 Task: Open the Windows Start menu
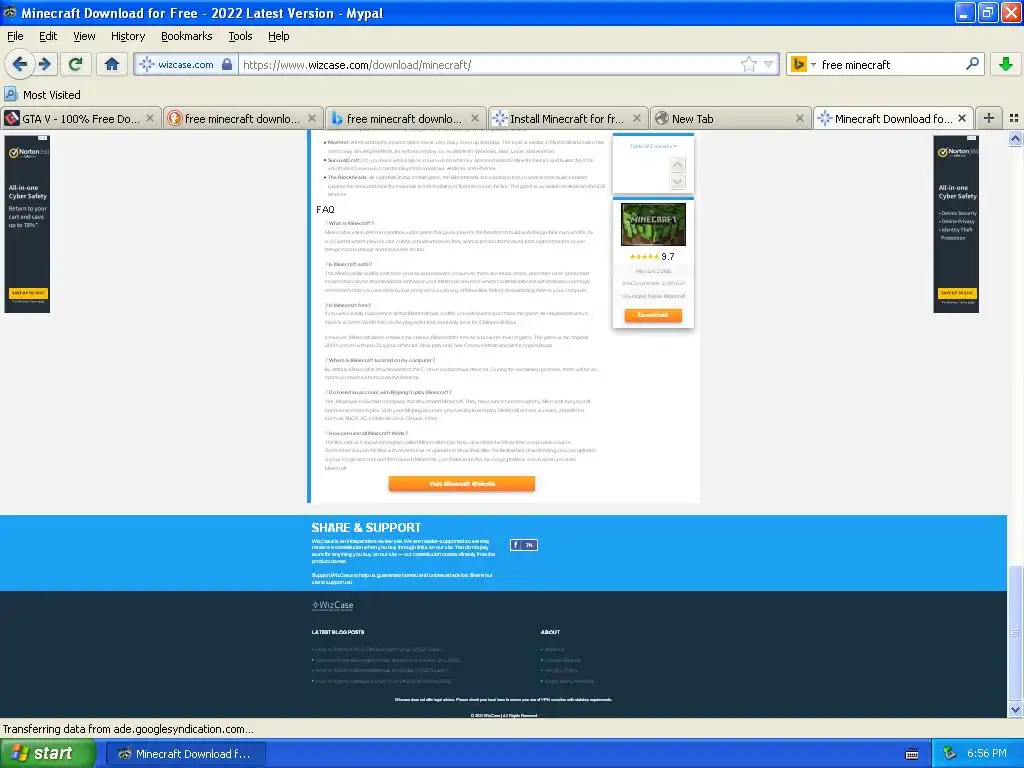coord(48,754)
